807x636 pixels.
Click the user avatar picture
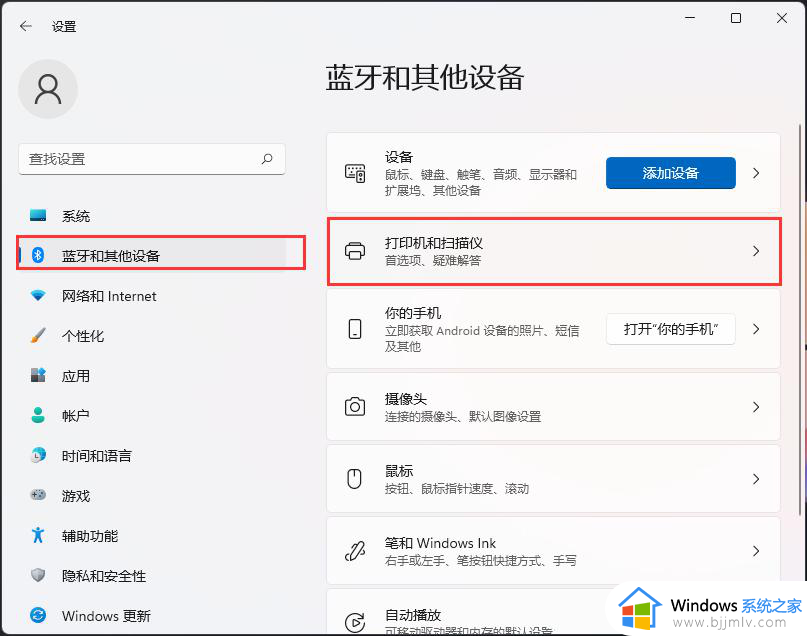pyautogui.click(x=48, y=89)
